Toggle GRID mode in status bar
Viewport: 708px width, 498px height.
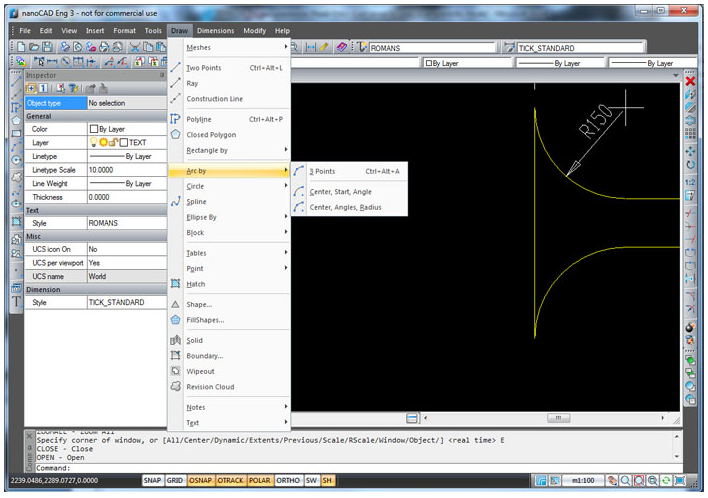[x=175, y=480]
